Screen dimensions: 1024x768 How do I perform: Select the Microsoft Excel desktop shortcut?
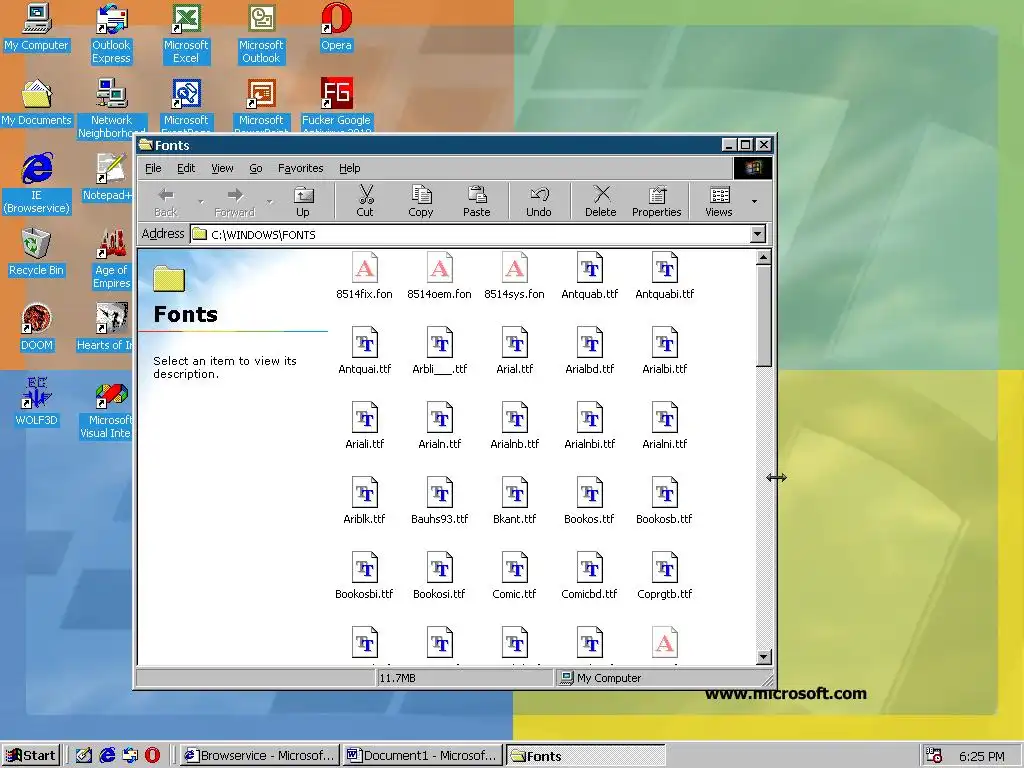(x=186, y=34)
